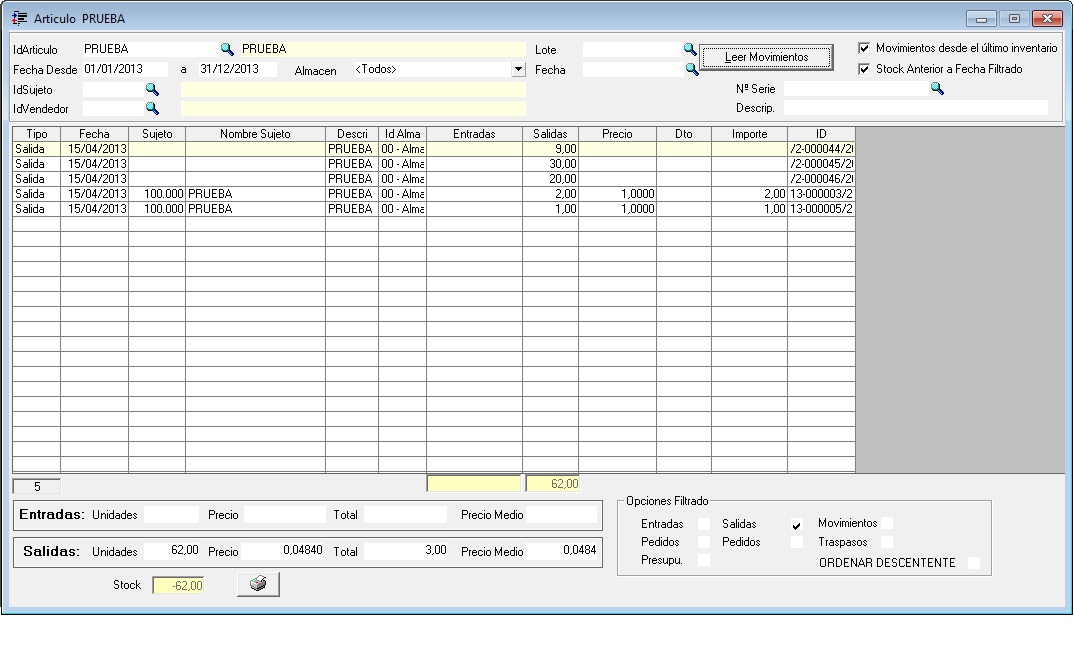Screen dimensions: 1074x648
Task: Toggle Movimientos desde el último inventario checkbox
Action: click(x=864, y=48)
